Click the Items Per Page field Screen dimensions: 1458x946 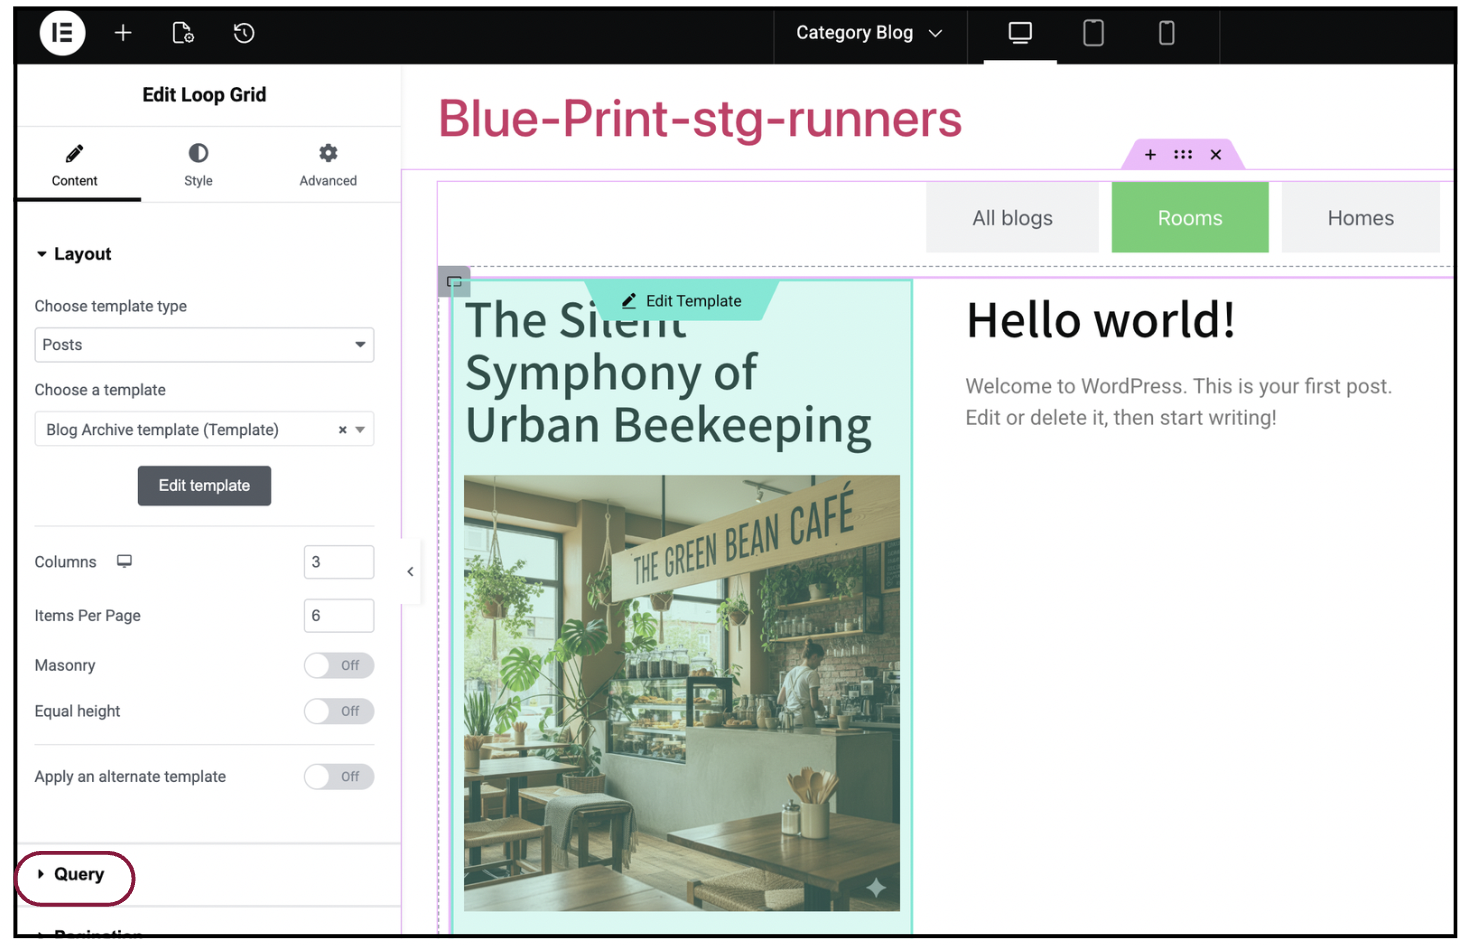click(338, 616)
